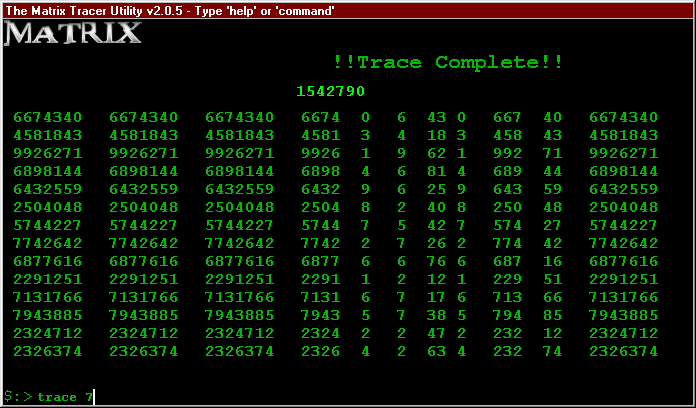Click the two-digit value 85

coord(553,316)
